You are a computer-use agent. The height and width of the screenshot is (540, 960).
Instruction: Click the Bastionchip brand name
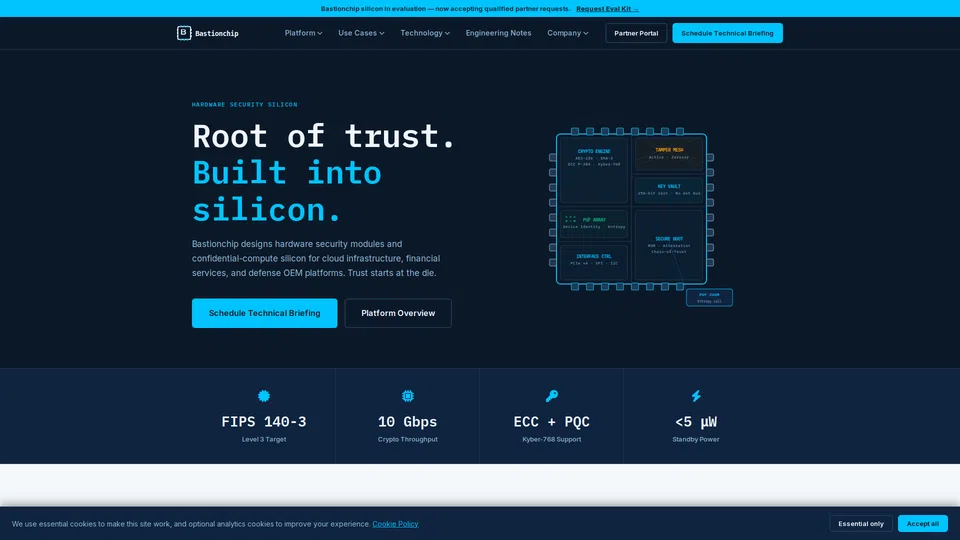point(217,34)
